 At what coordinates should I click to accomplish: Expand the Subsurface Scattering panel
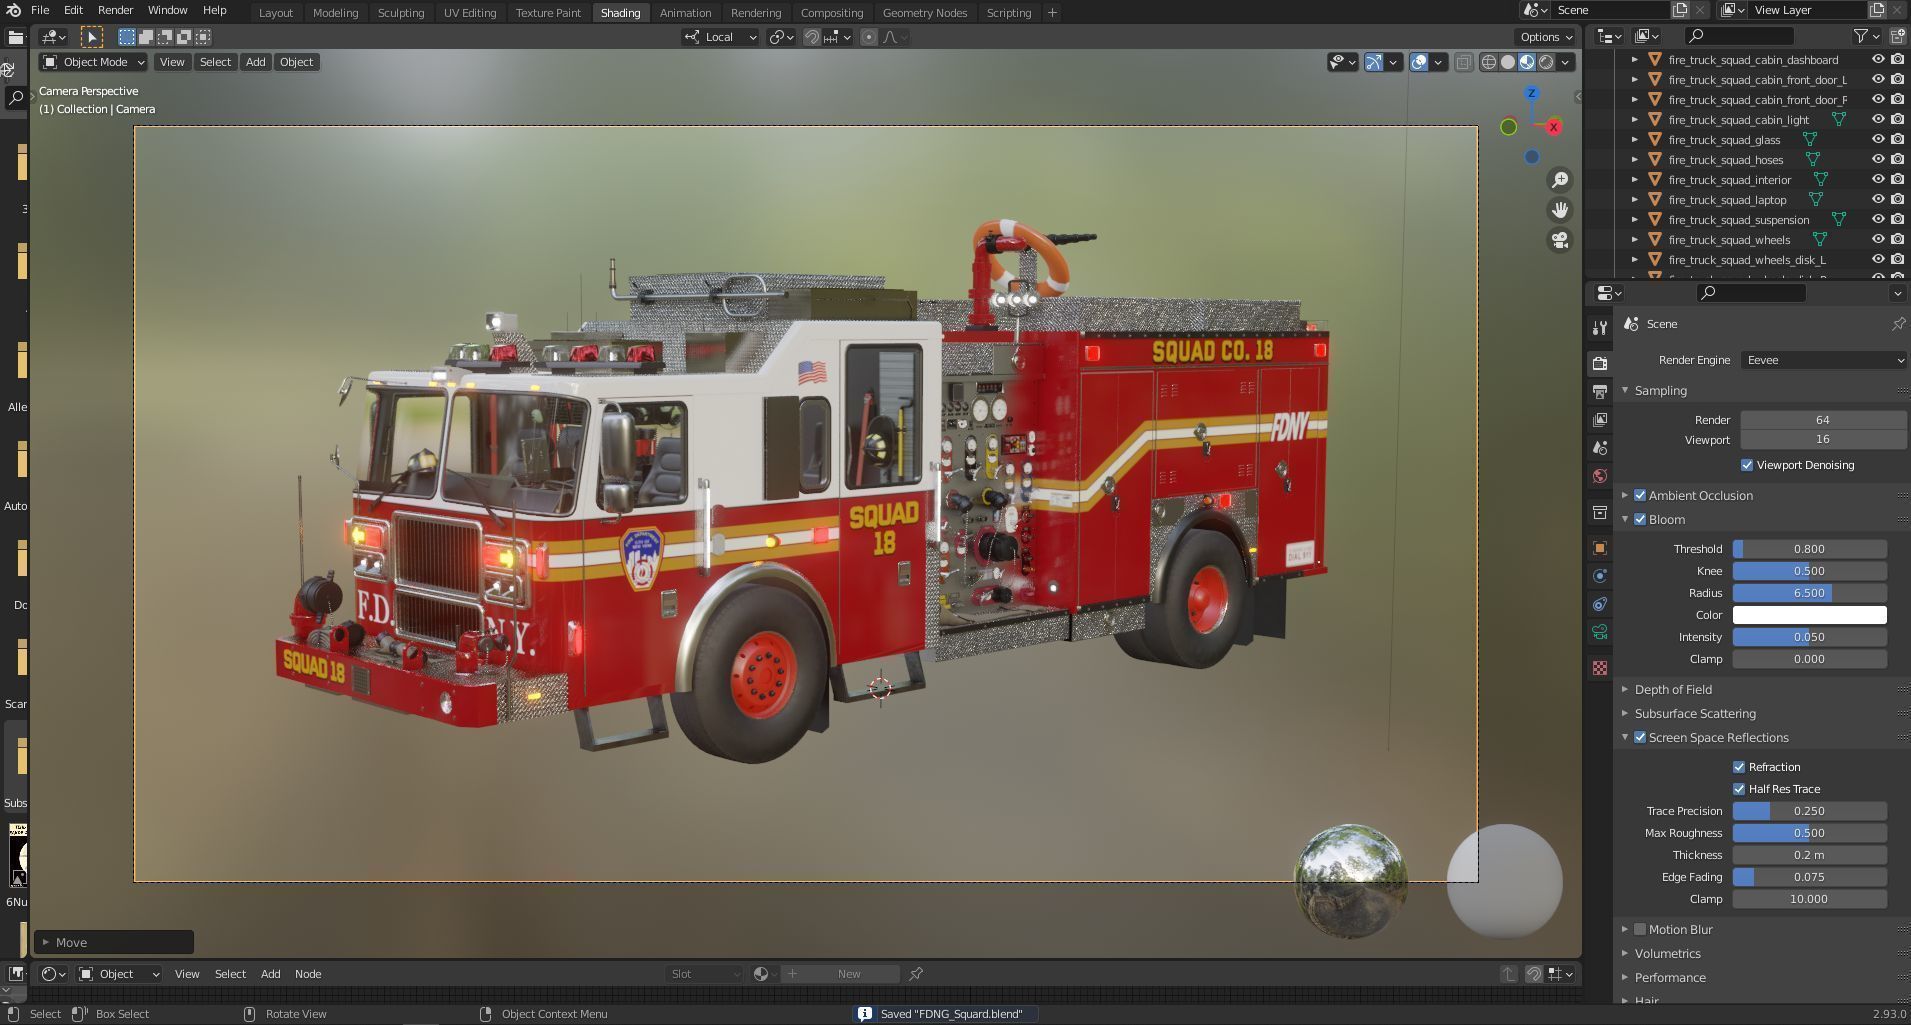(x=1695, y=713)
